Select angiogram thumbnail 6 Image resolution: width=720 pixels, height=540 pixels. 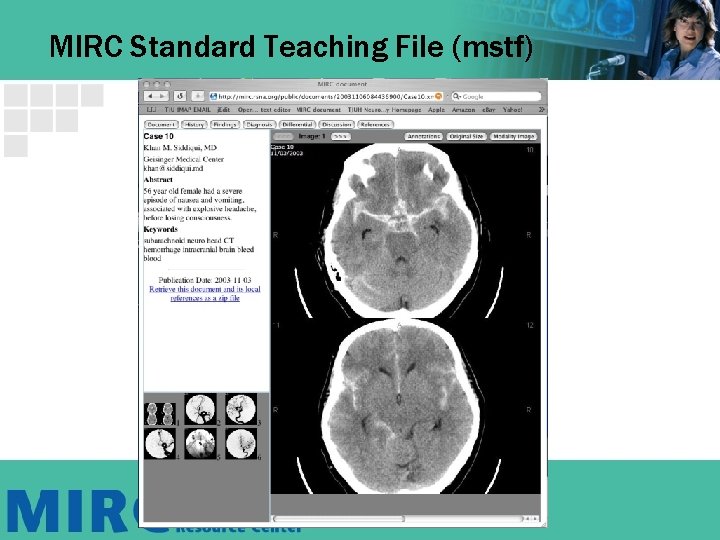(241, 444)
